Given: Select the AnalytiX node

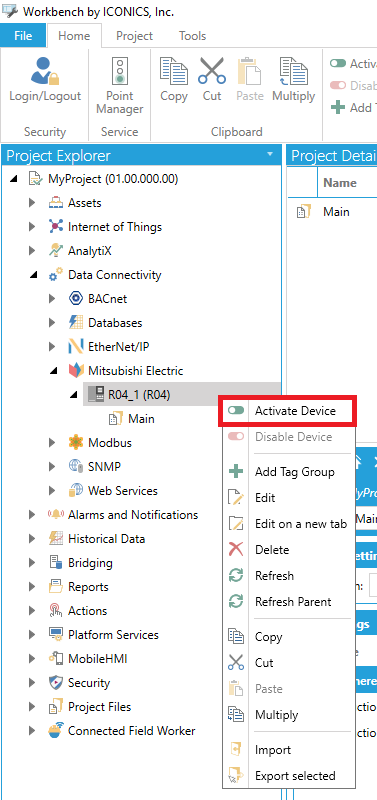Looking at the screenshot, I should (x=89, y=251).
